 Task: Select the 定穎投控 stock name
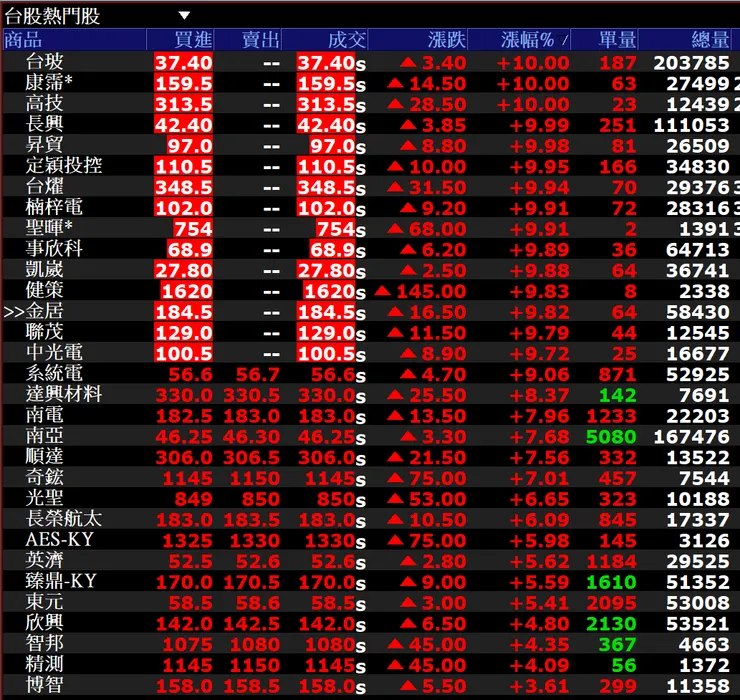64,166
